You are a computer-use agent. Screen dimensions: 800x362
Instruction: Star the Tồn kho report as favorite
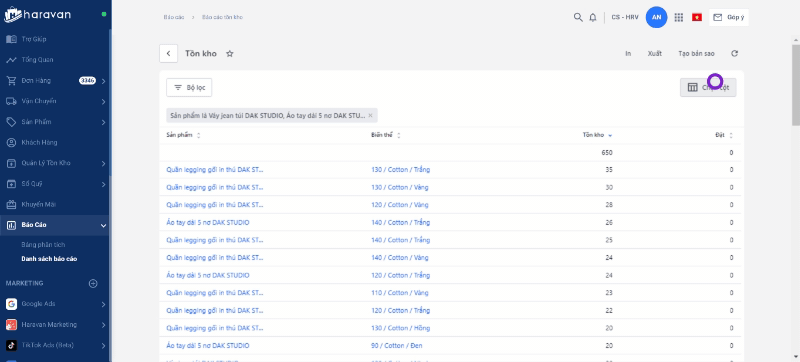click(x=230, y=54)
